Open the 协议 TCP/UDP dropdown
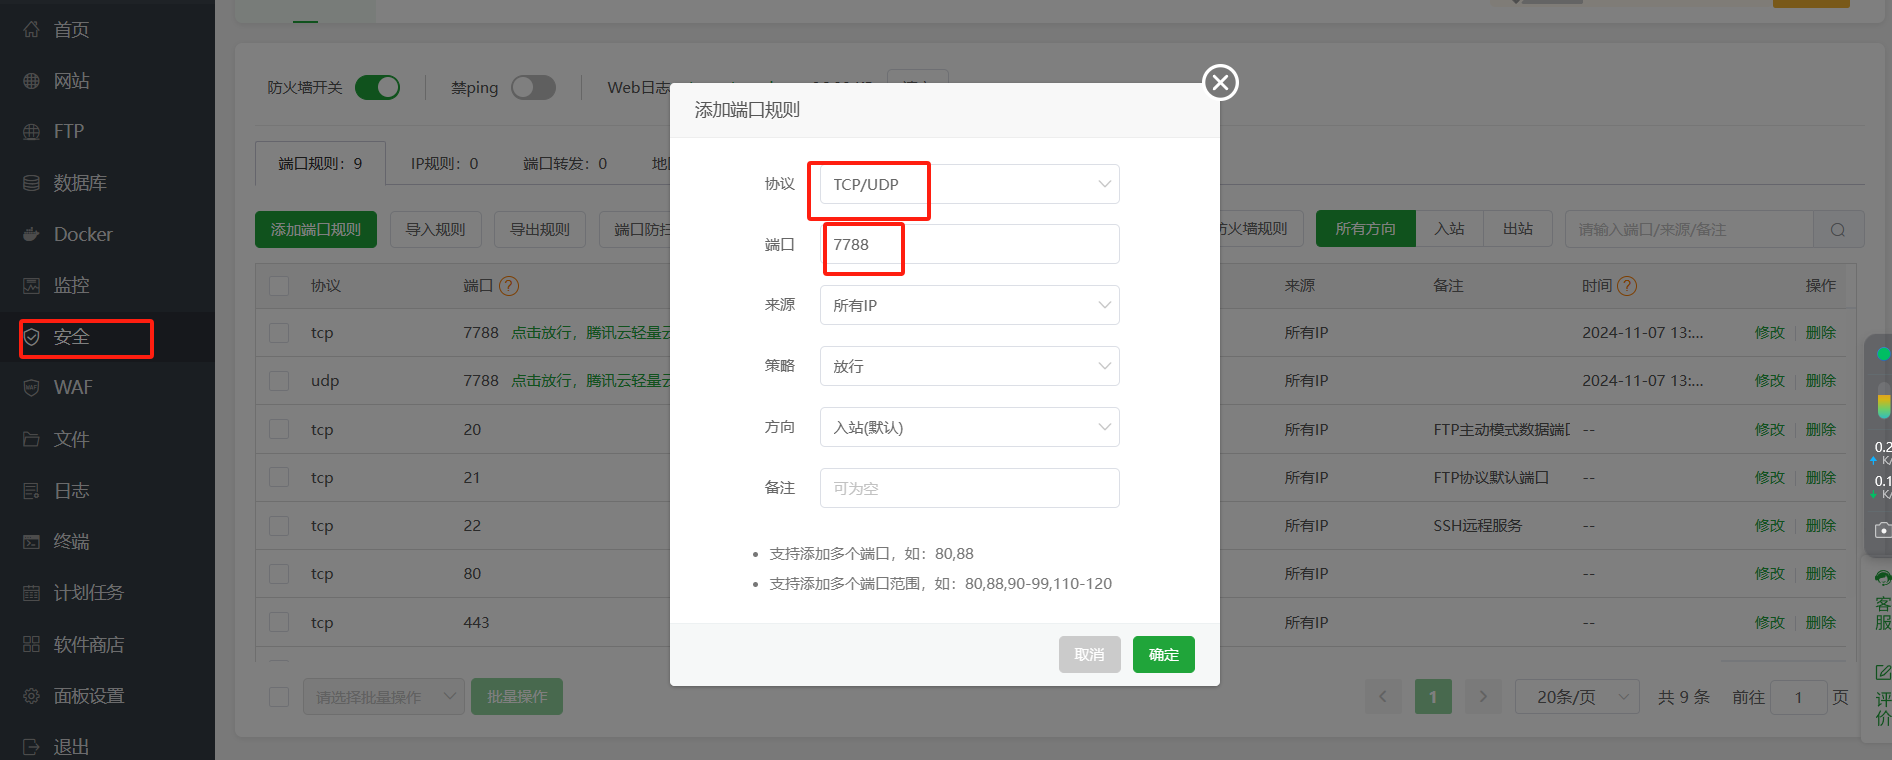Image resolution: width=1892 pixels, height=760 pixels. 969,184
